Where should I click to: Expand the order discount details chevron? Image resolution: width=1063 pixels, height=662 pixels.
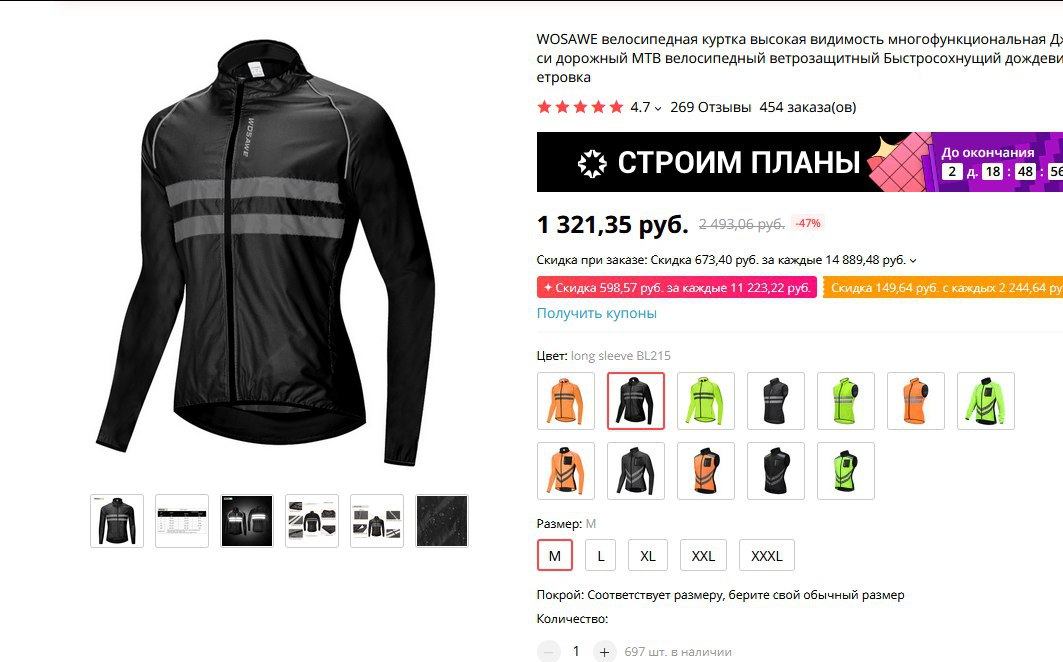(x=912, y=260)
